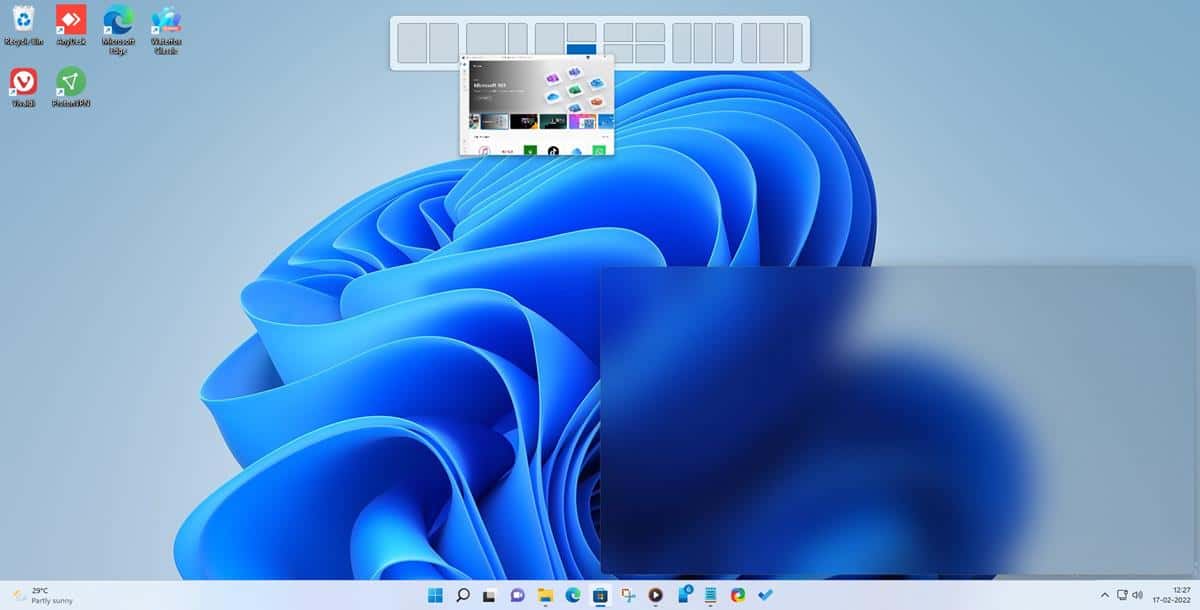This screenshot has height=610, width=1200.
Task: Choose top-left quadrant of four-grid snap layout
Action: pos(618,32)
